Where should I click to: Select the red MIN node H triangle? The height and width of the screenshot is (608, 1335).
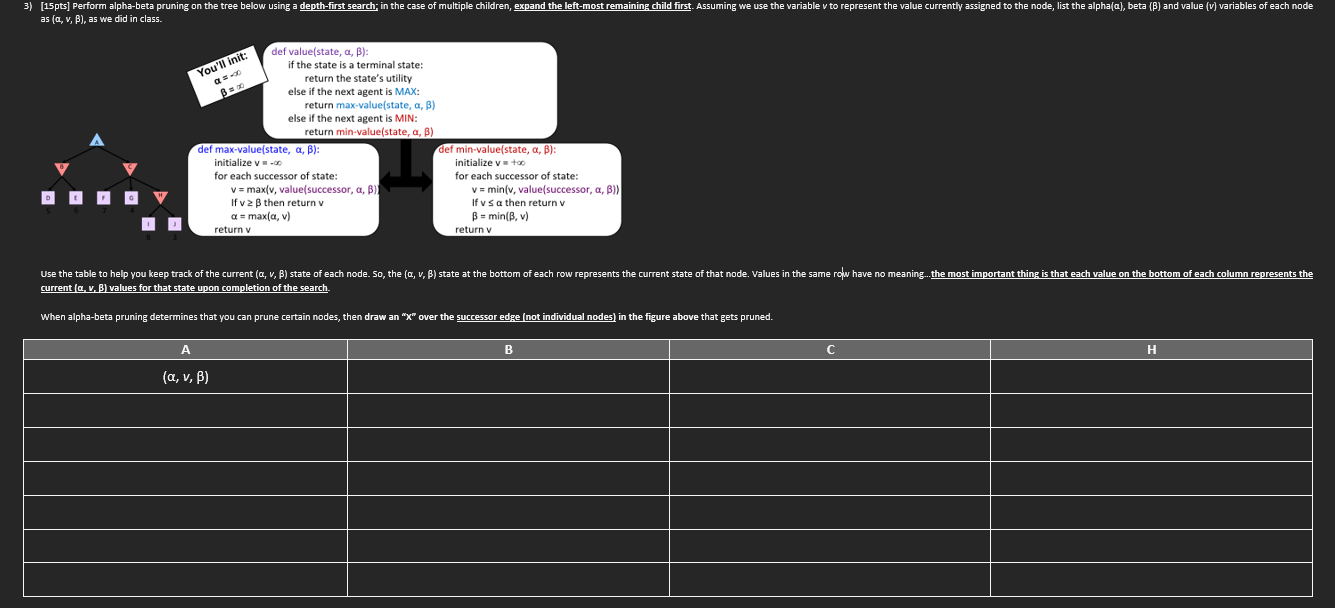tap(161, 197)
